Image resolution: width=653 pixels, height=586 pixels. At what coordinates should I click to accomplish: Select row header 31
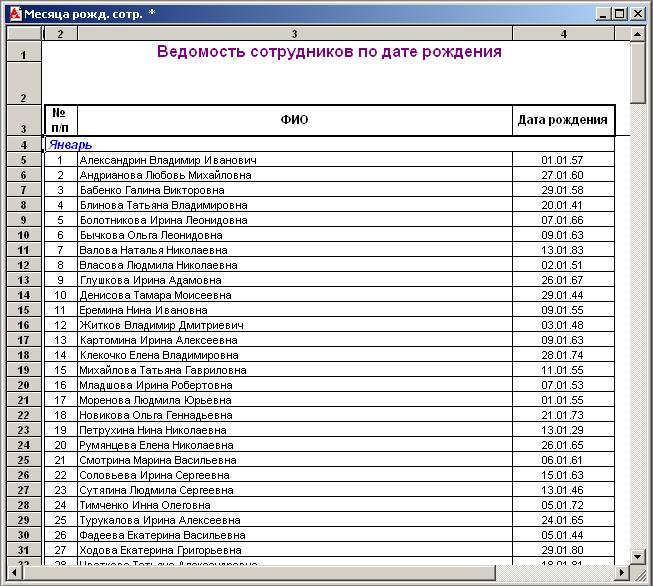24,550
